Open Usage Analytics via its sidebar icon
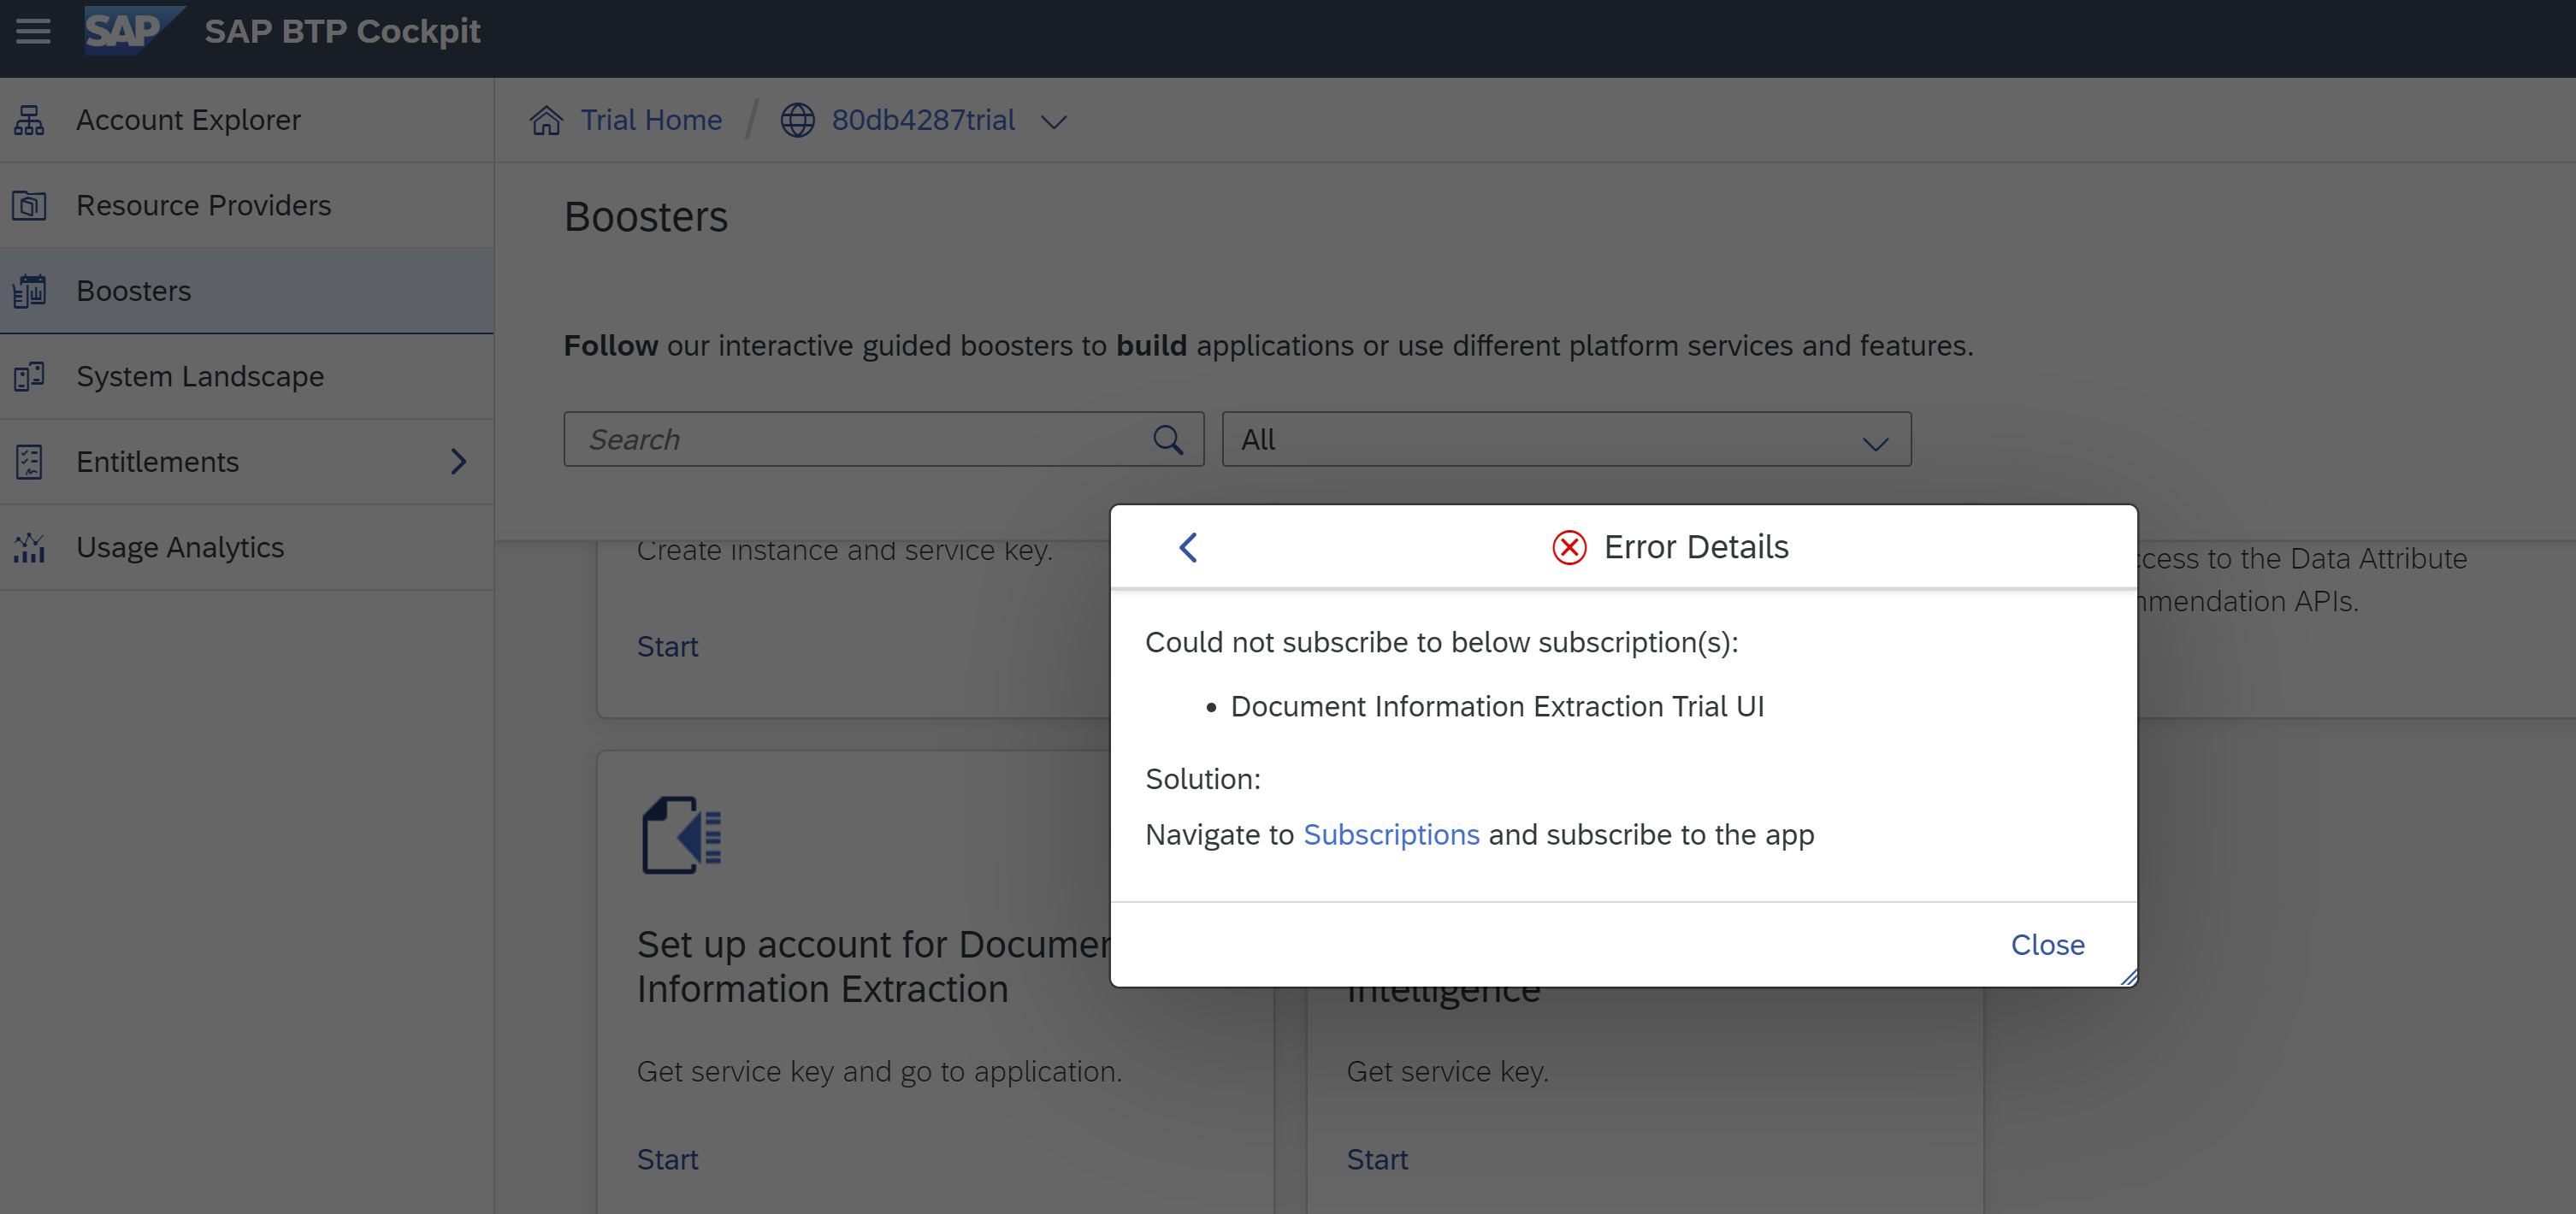Viewport: 2576px width, 1214px height. pyautogui.click(x=30, y=547)
